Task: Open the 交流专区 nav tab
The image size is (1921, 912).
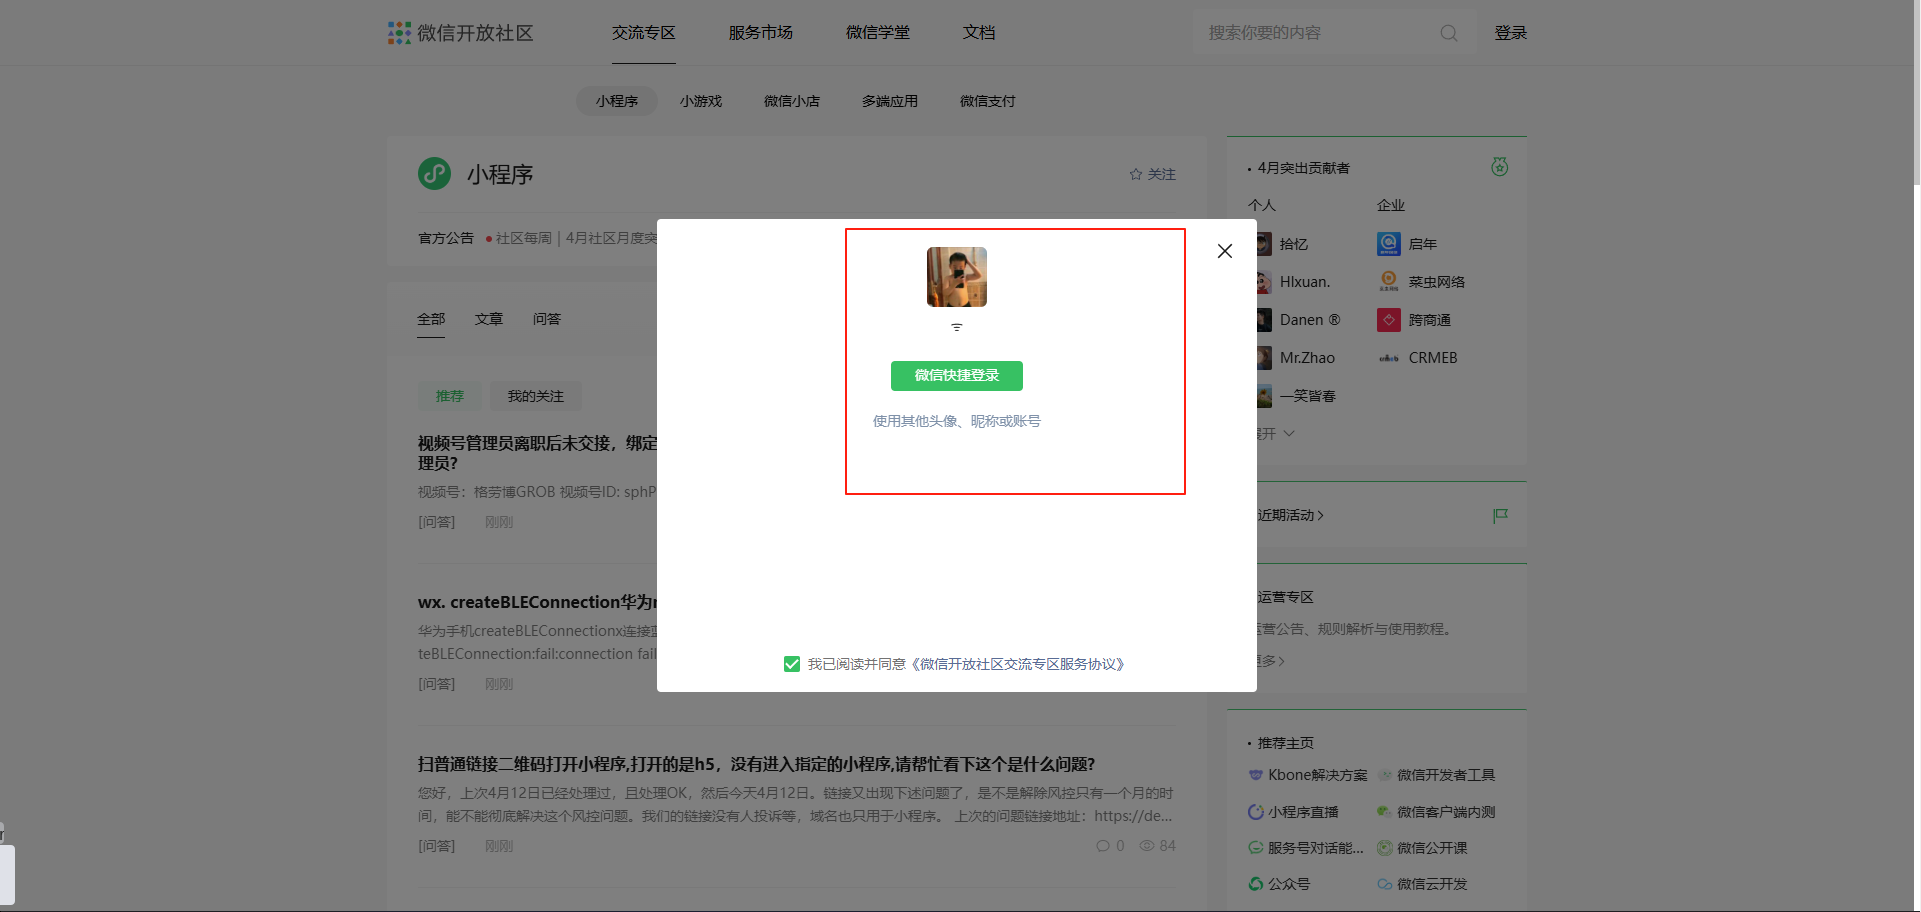Action: coord(644,33)
